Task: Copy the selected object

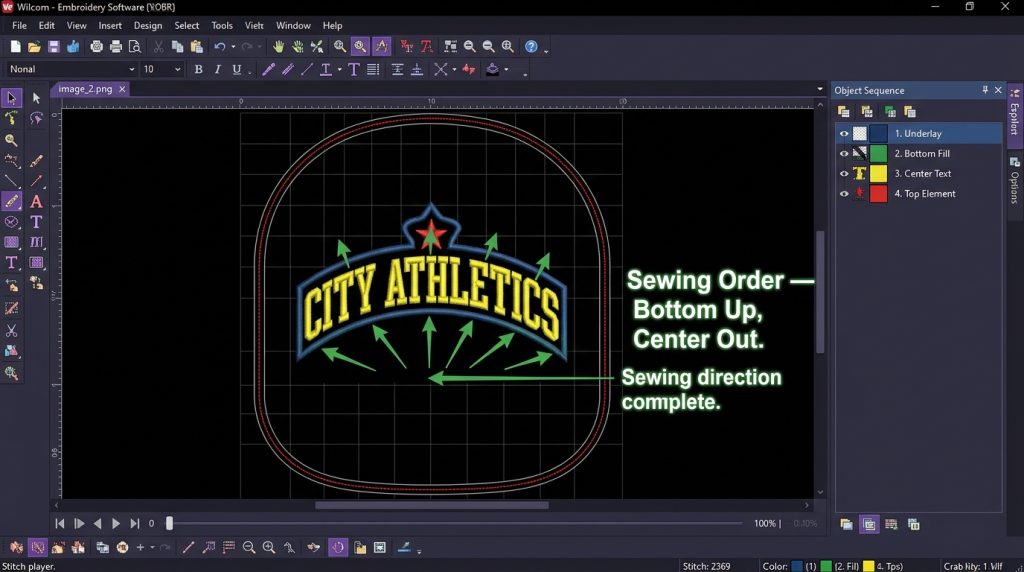Action: point(177,46)
